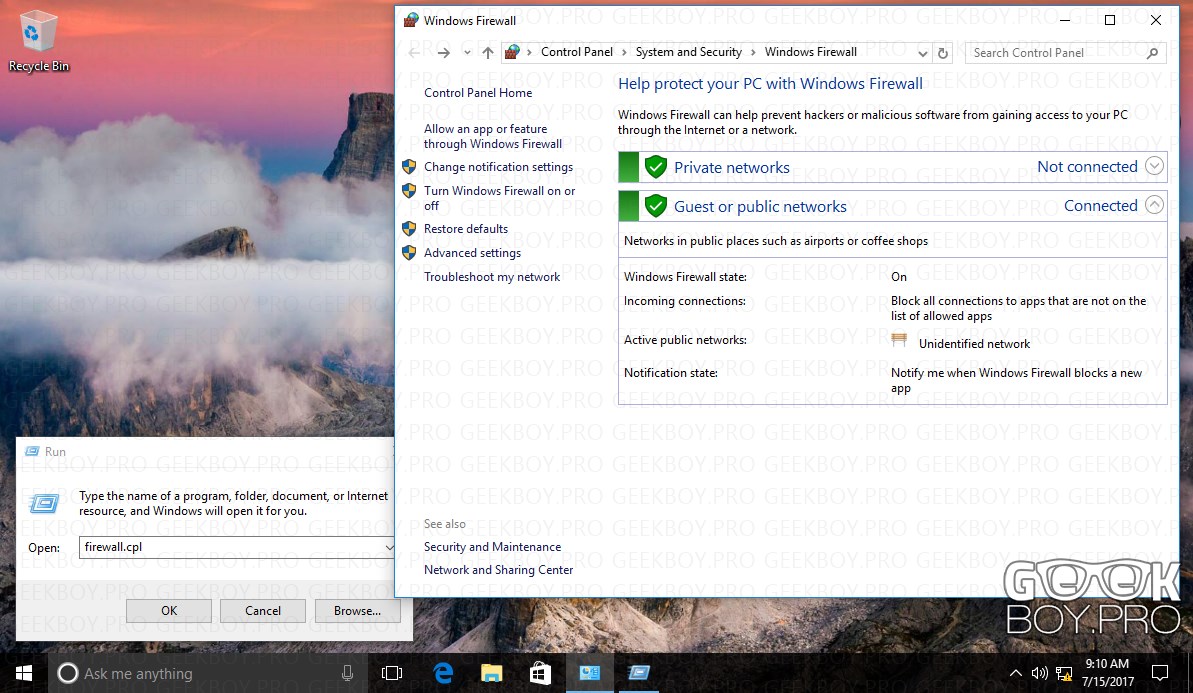Minimize the Windows Firewall window
The width and height of the screenshot is (1193, 693).
click(x=1065, y=21)
